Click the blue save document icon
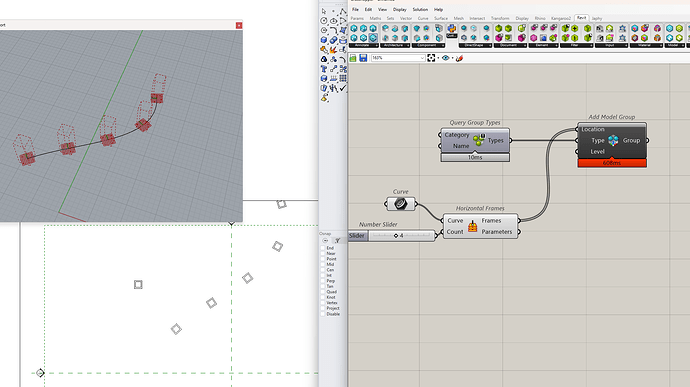Viewport: 690px width, 387px height. tap(363, 58)
